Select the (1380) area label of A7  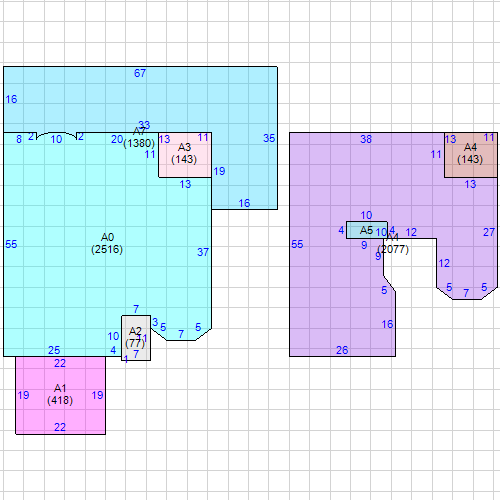point(139,143)
